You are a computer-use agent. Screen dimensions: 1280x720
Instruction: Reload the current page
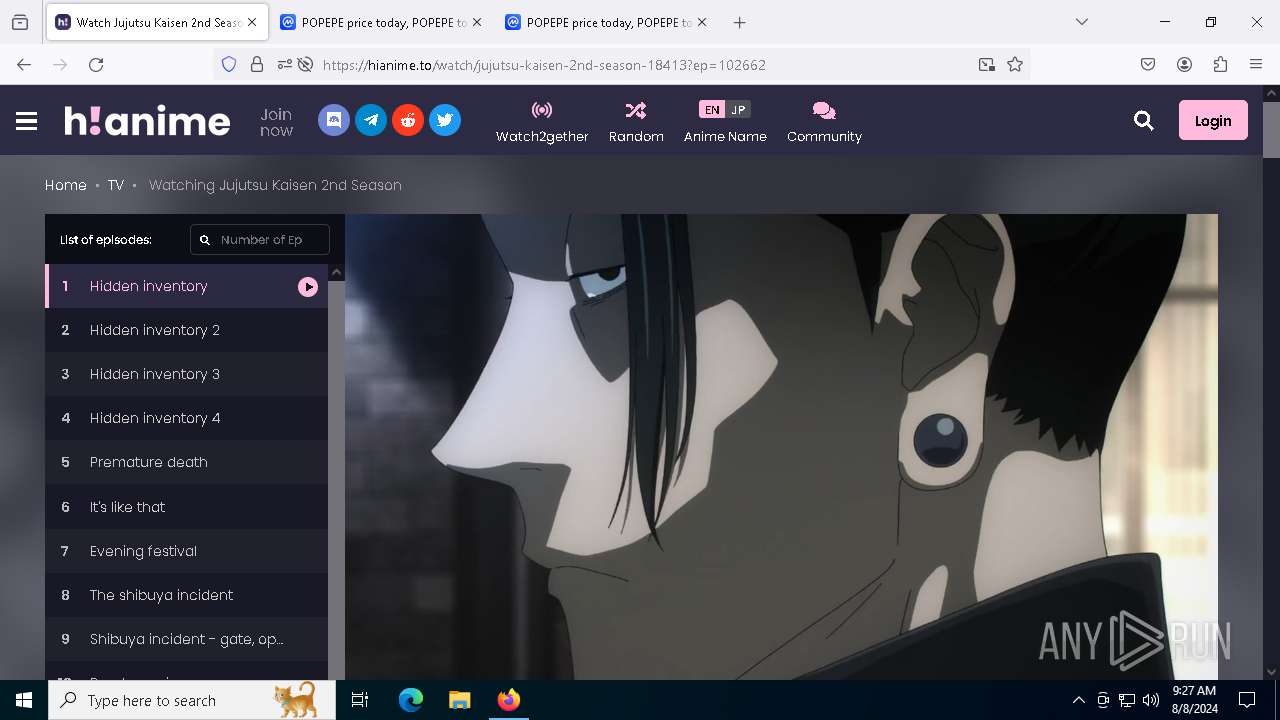tap(96, 64)
